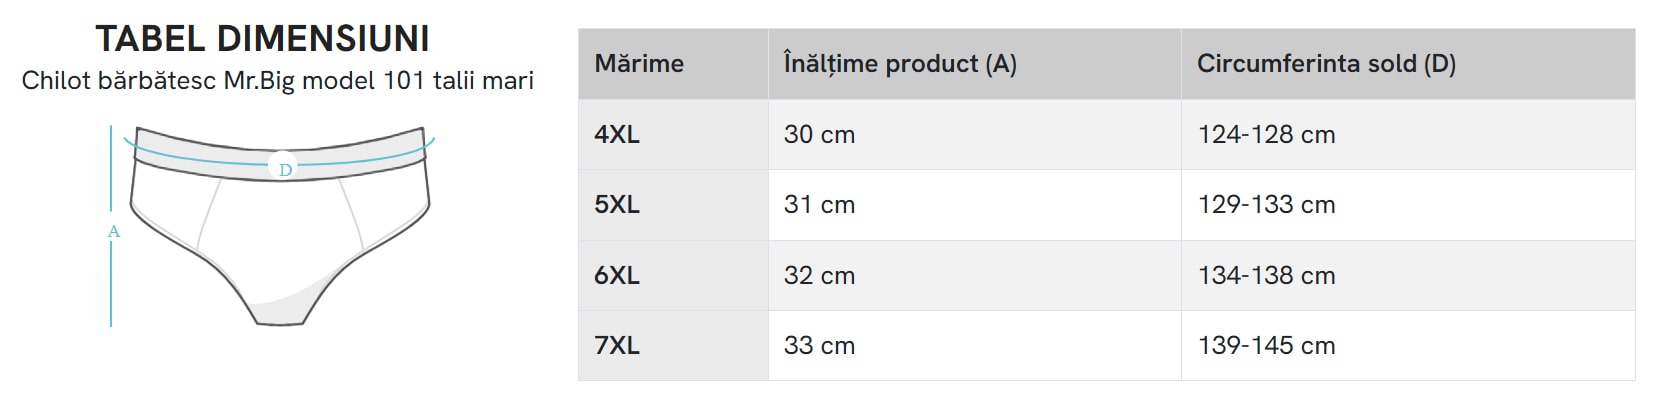1660x408 pixels.
Task: Click the 30 cm height value
Action: click(x=819, y=134)
